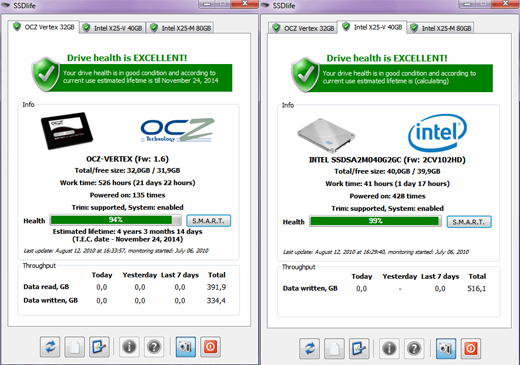Click the black OCZ drive picture
The width and height of the screenshot is (520, 365).
coord(67,130)
